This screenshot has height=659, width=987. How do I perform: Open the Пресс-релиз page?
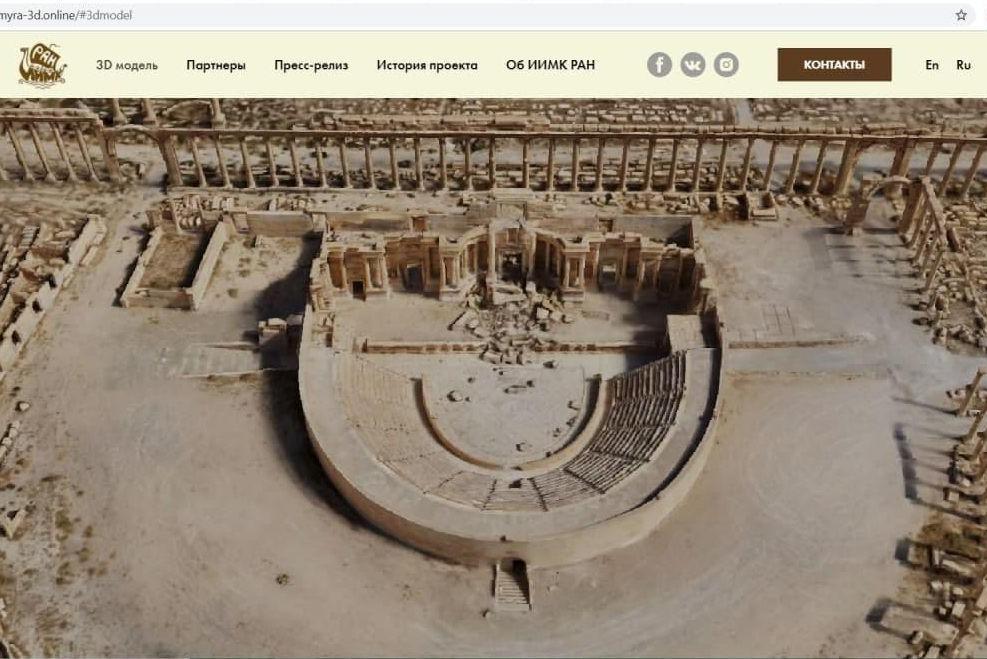(311, 65)
